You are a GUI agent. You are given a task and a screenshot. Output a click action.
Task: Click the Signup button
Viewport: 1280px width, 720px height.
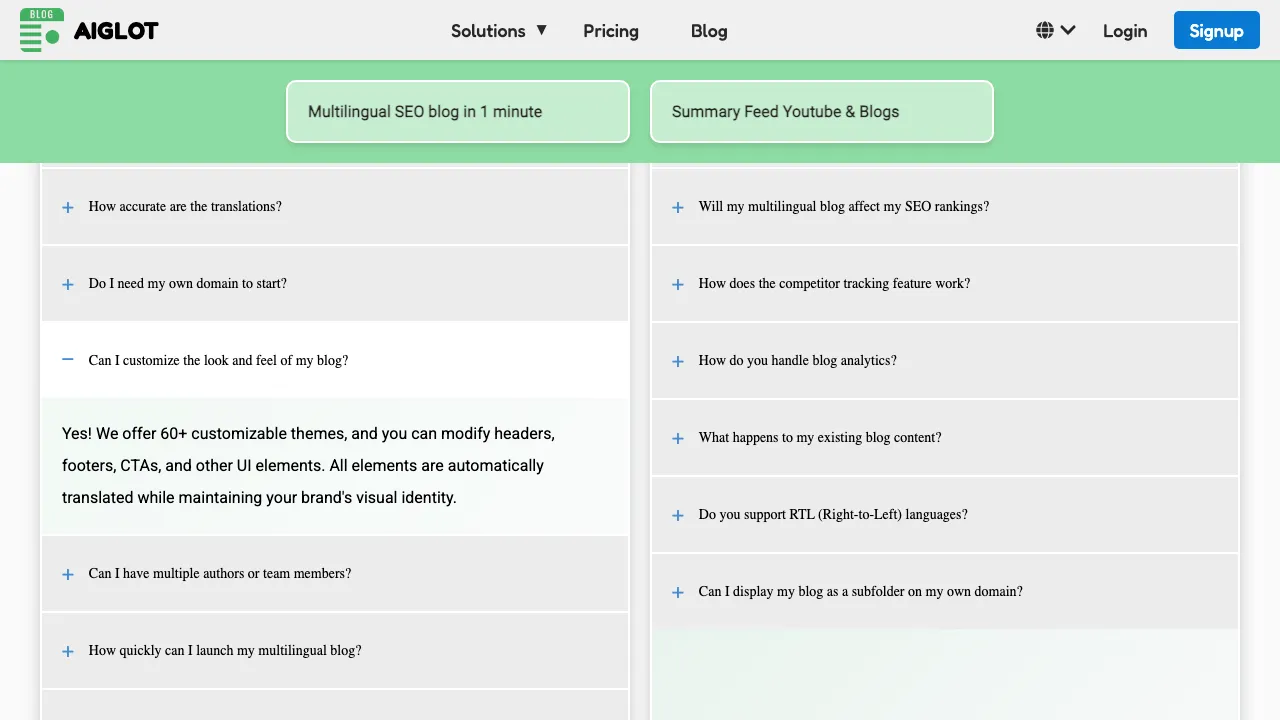pyautogui.click(x=1216, y=31)
